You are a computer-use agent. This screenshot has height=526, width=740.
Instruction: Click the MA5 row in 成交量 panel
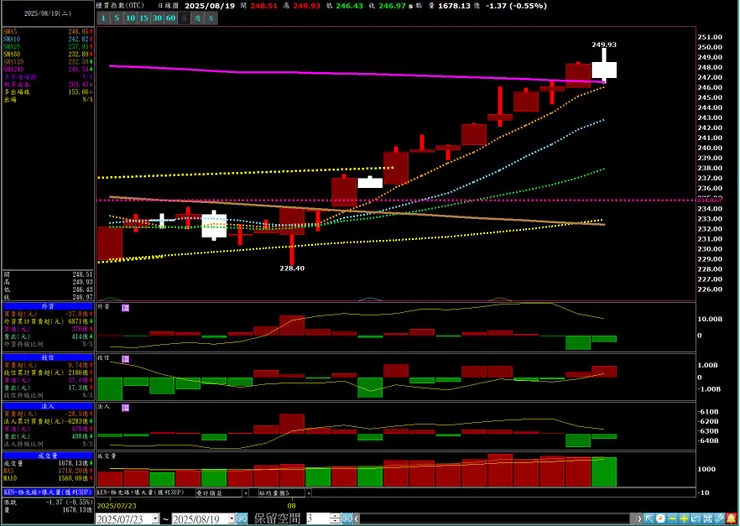pyautogui.click(x=48, y=471)
